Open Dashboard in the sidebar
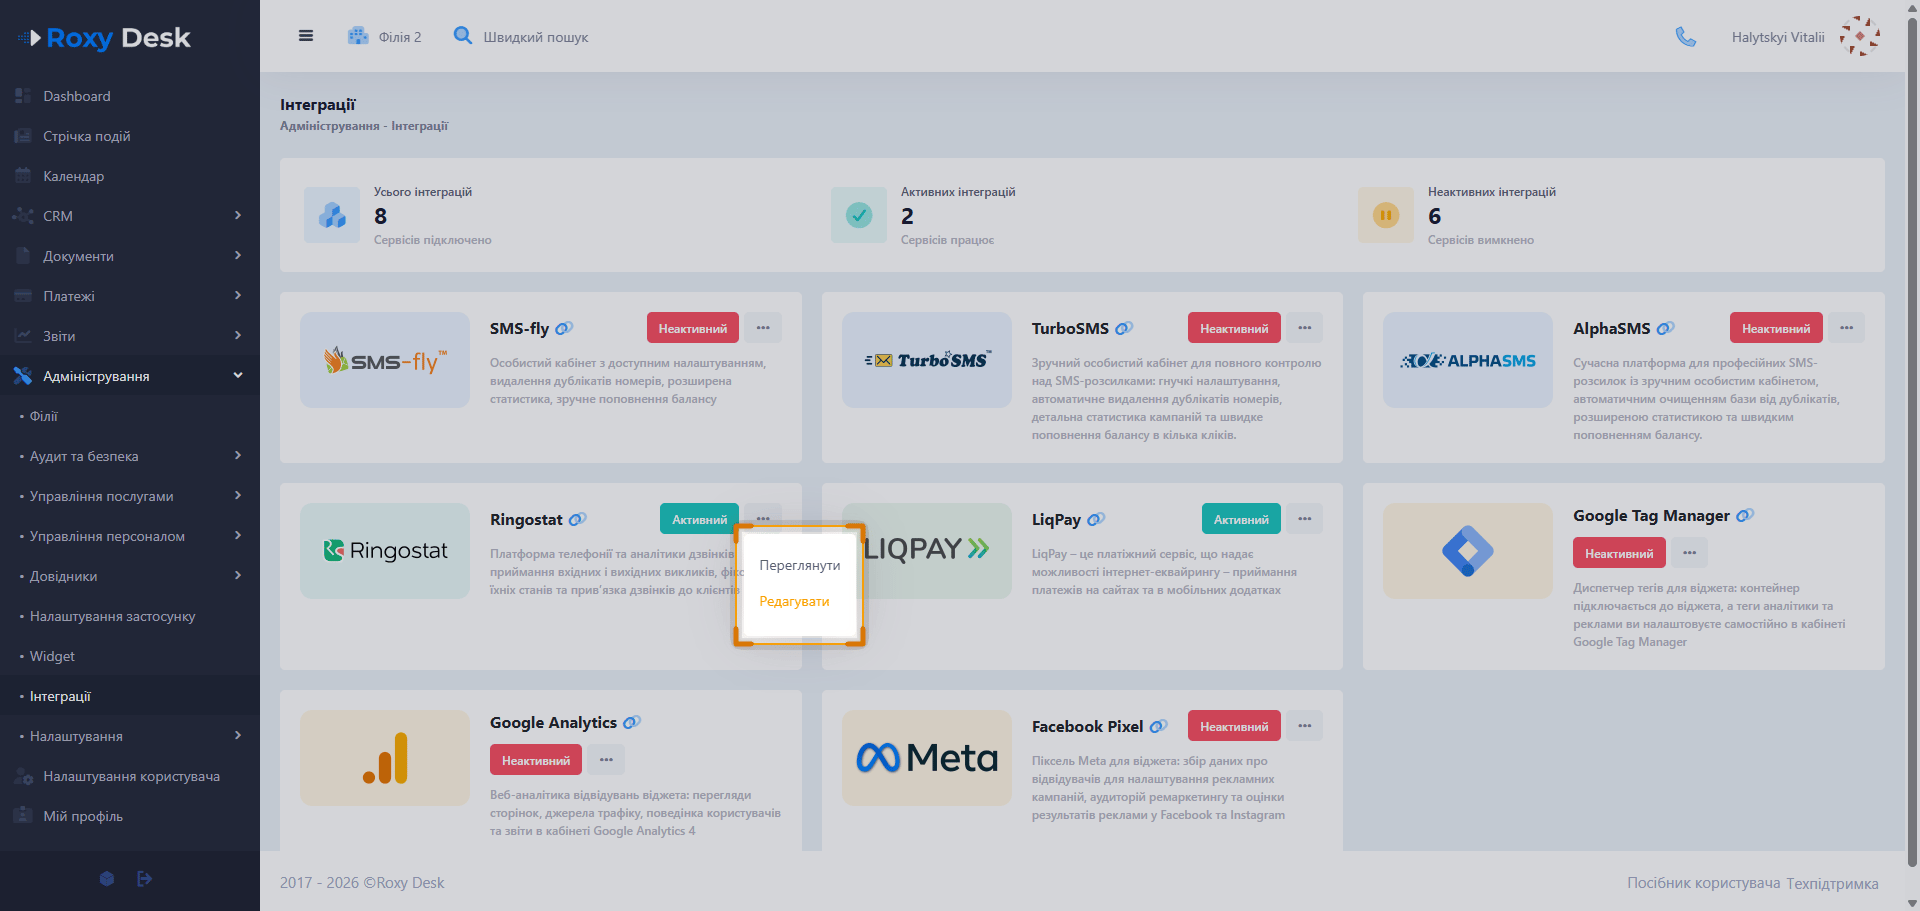 point(130,96)
